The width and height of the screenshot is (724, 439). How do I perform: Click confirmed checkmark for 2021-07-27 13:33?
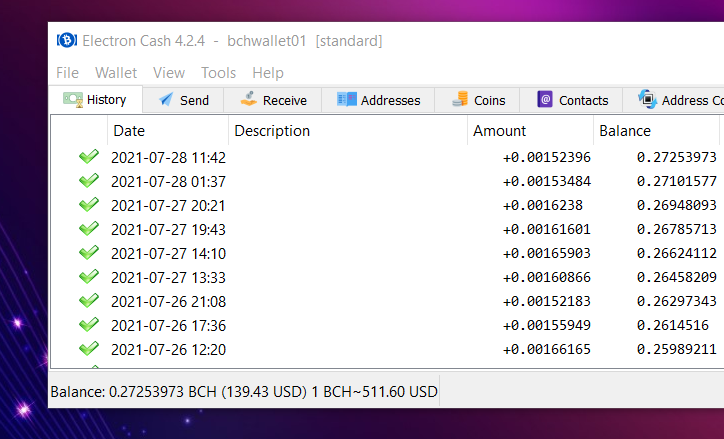89,277
